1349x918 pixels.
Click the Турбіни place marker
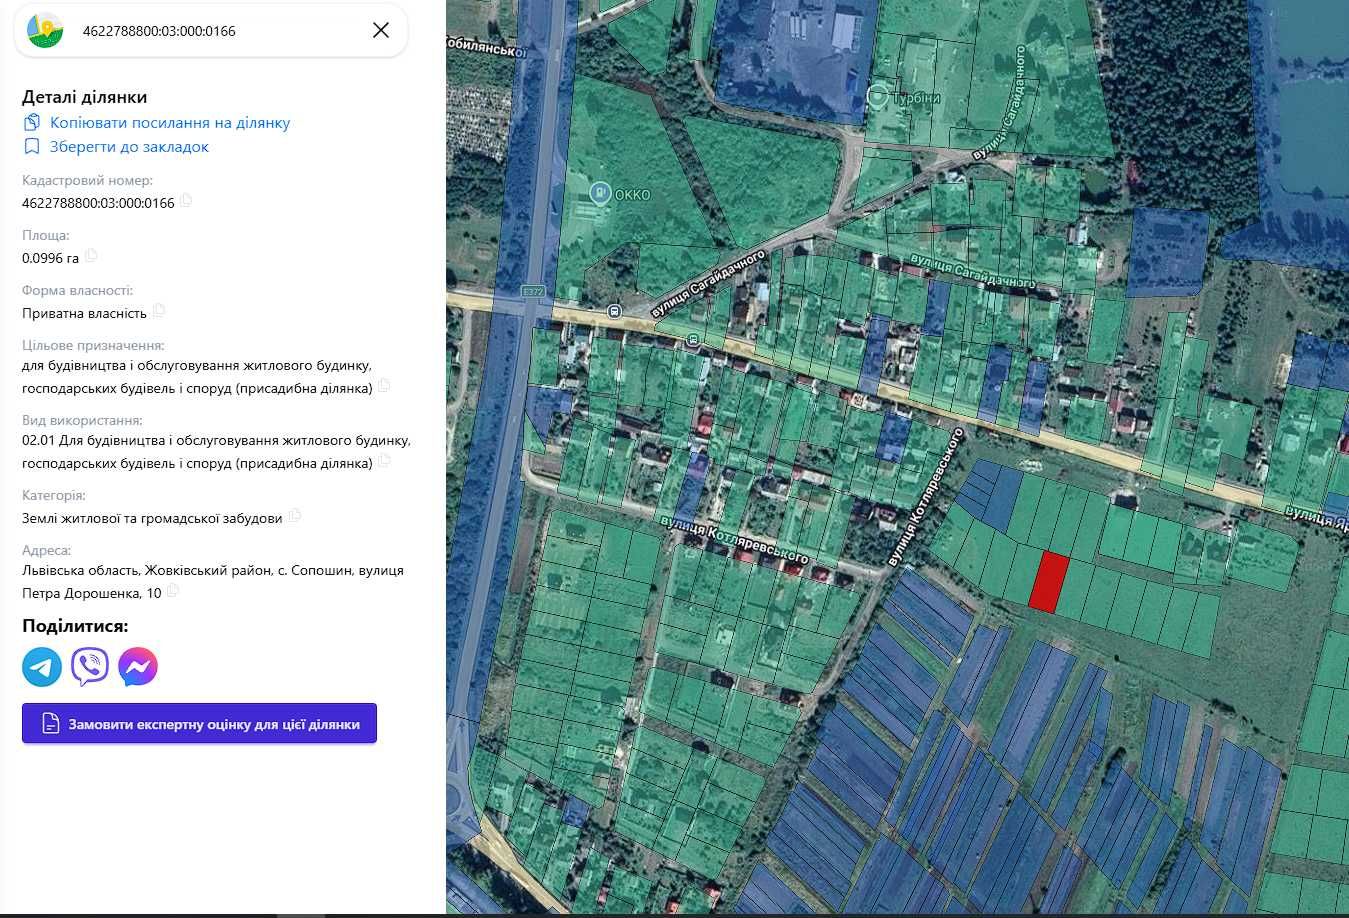tap(877, 96)
